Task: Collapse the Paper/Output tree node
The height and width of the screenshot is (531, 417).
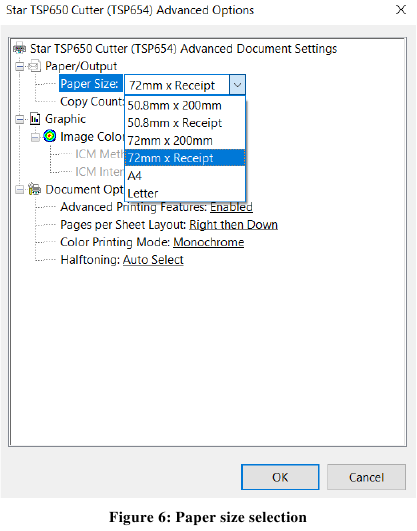Action: (20, 66)
